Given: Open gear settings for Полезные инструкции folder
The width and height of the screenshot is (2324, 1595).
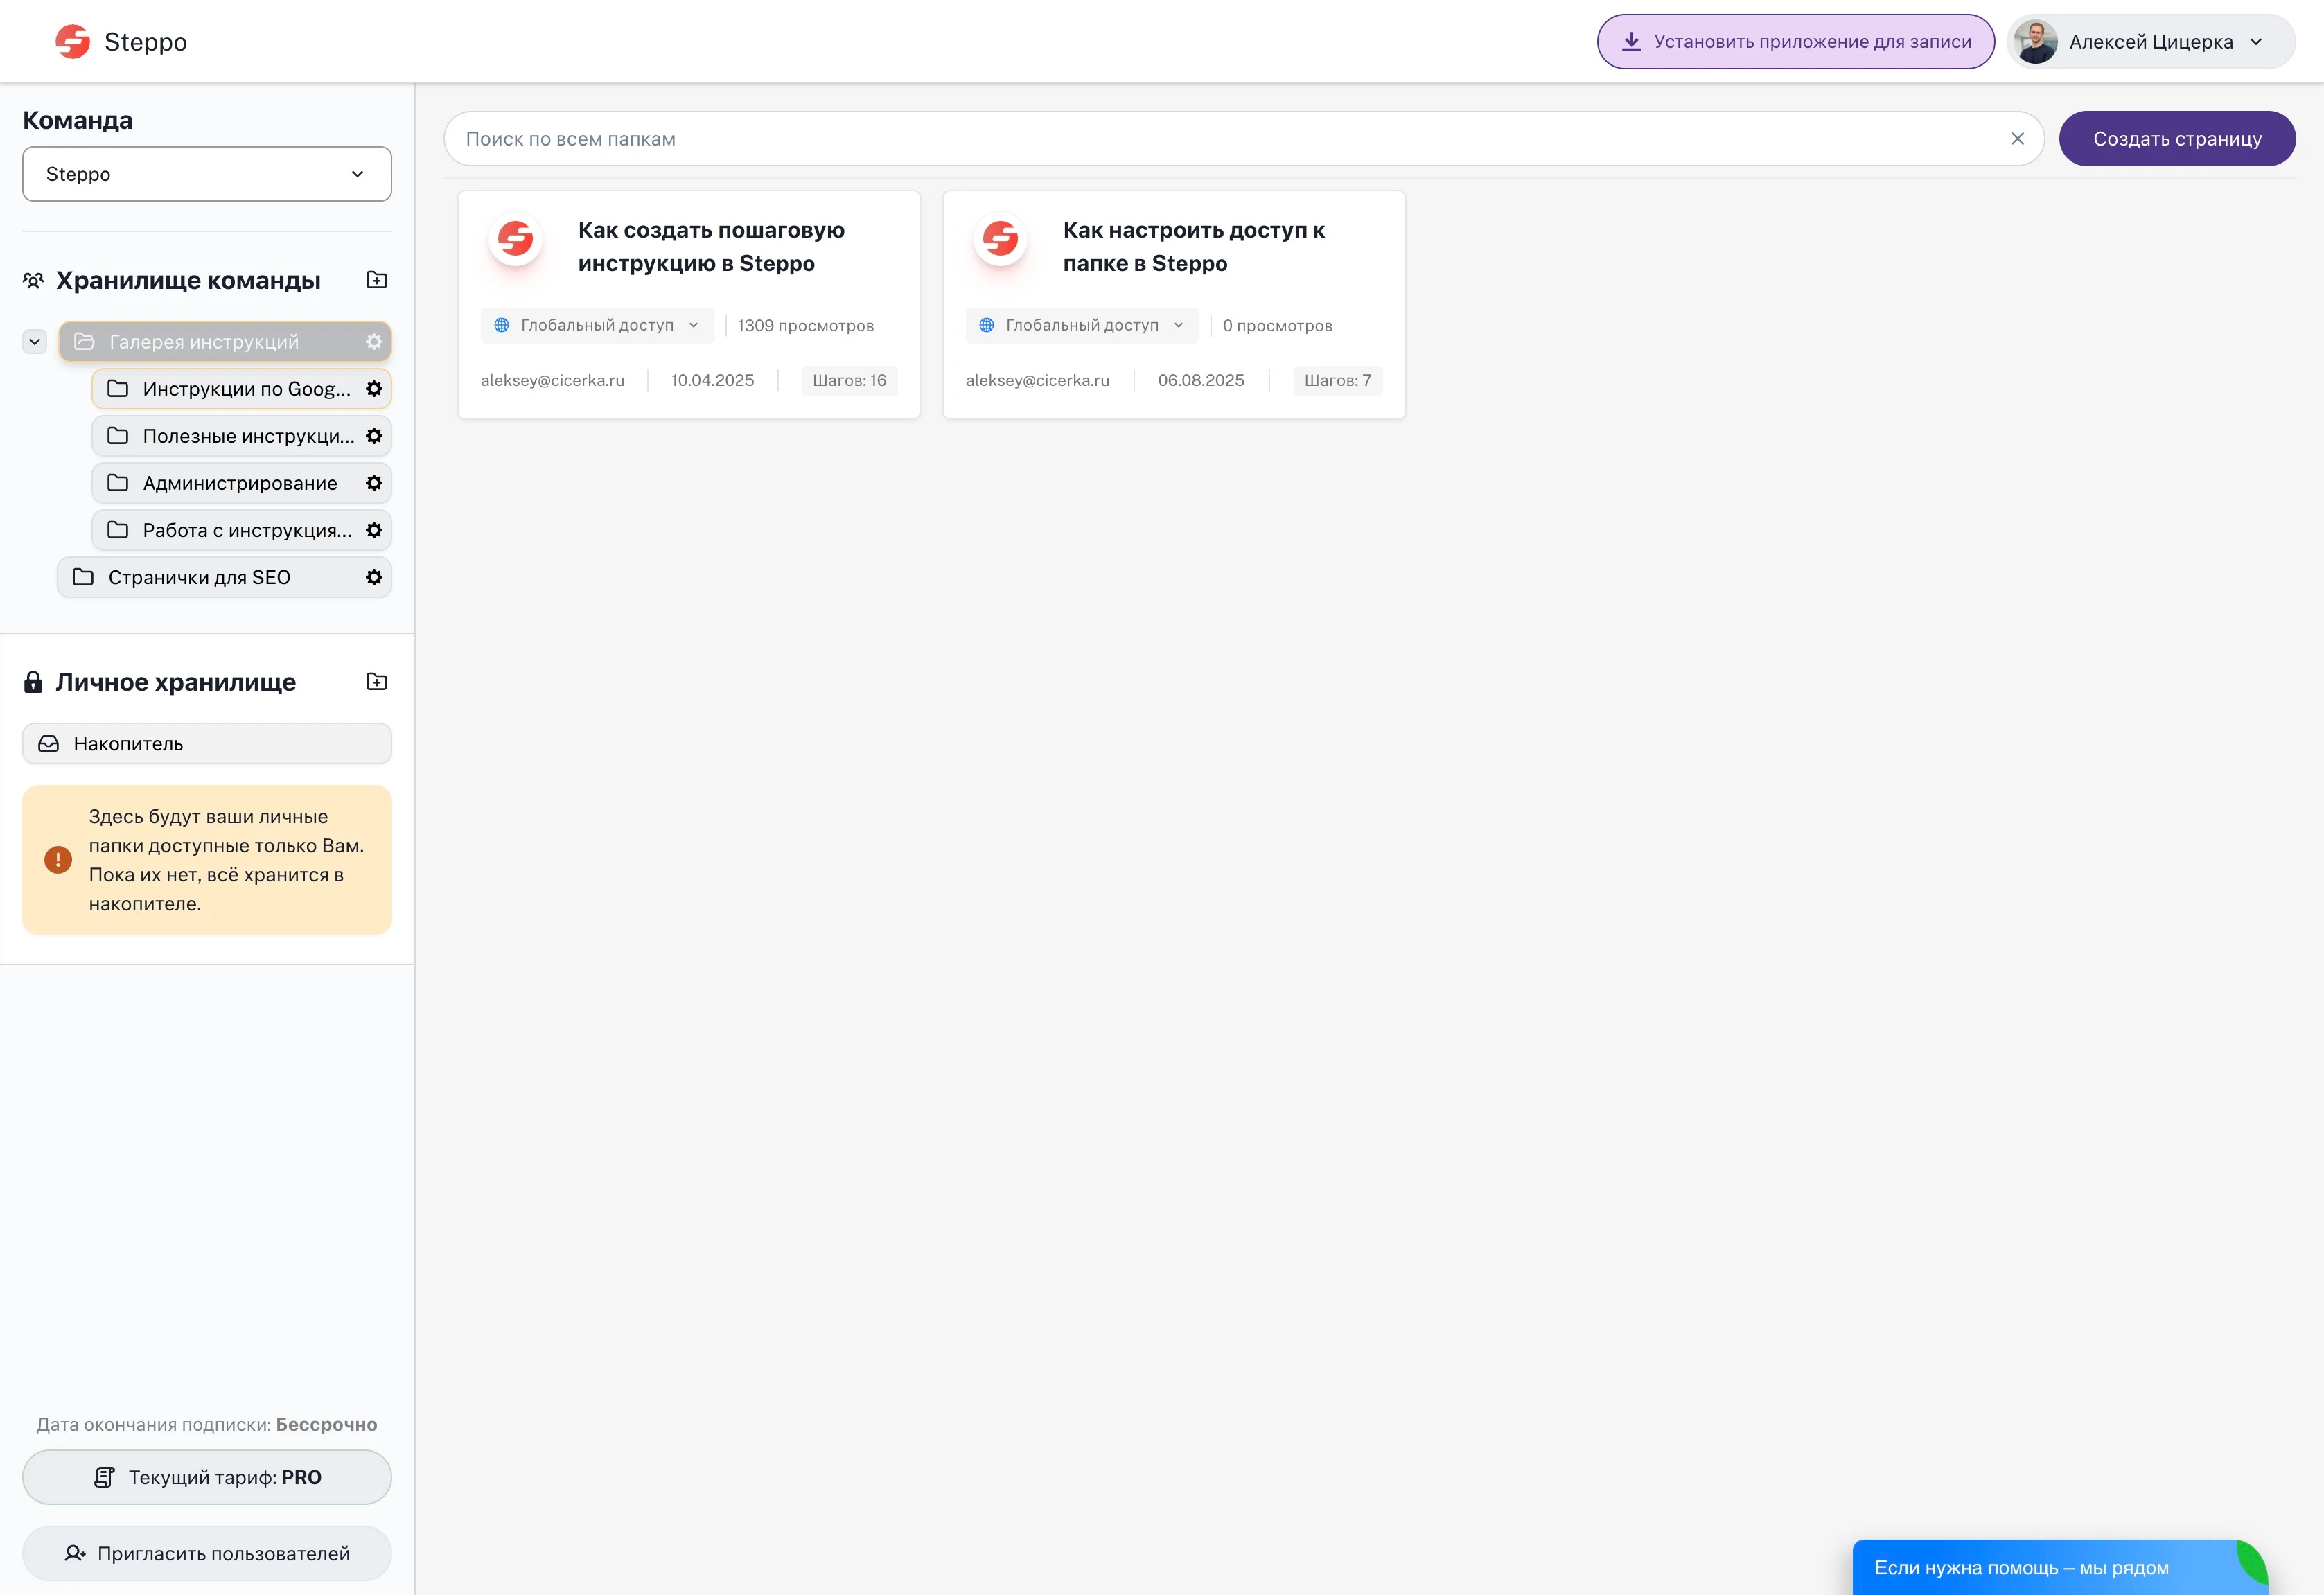Looking at the screenshot, I should click(374, 436).
